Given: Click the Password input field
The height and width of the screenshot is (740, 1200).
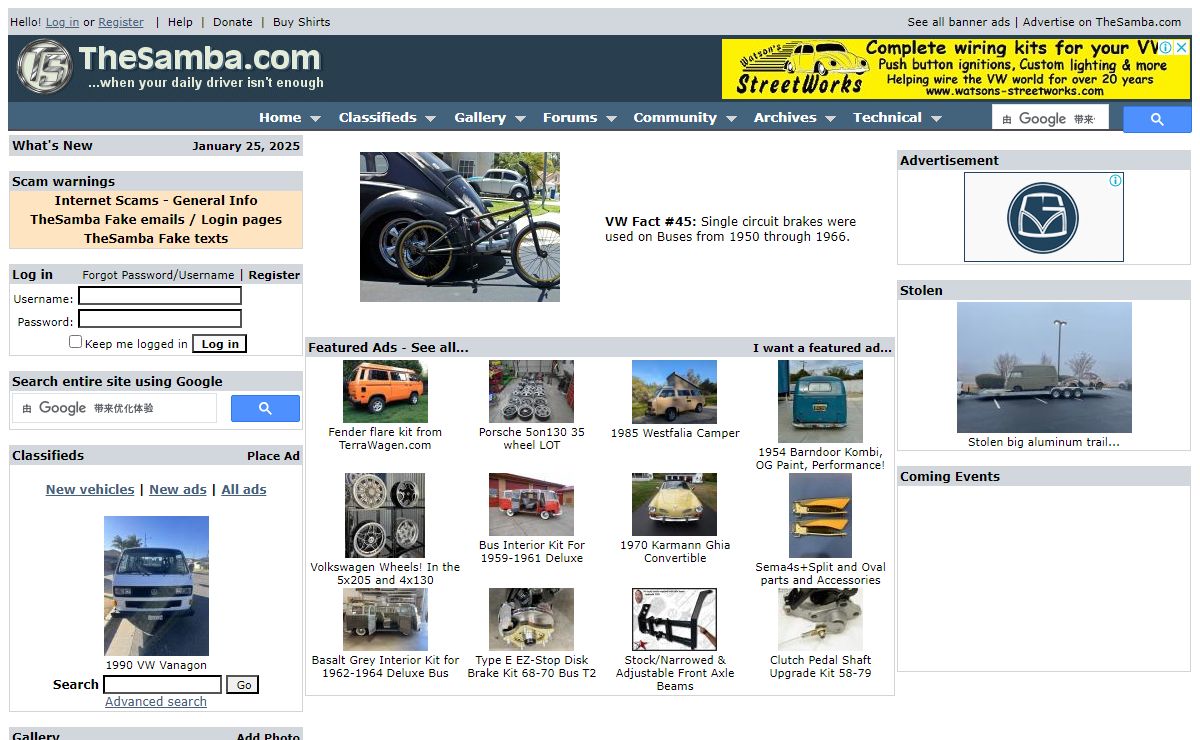Looking at the screenshot, I should tap(160, 319).
